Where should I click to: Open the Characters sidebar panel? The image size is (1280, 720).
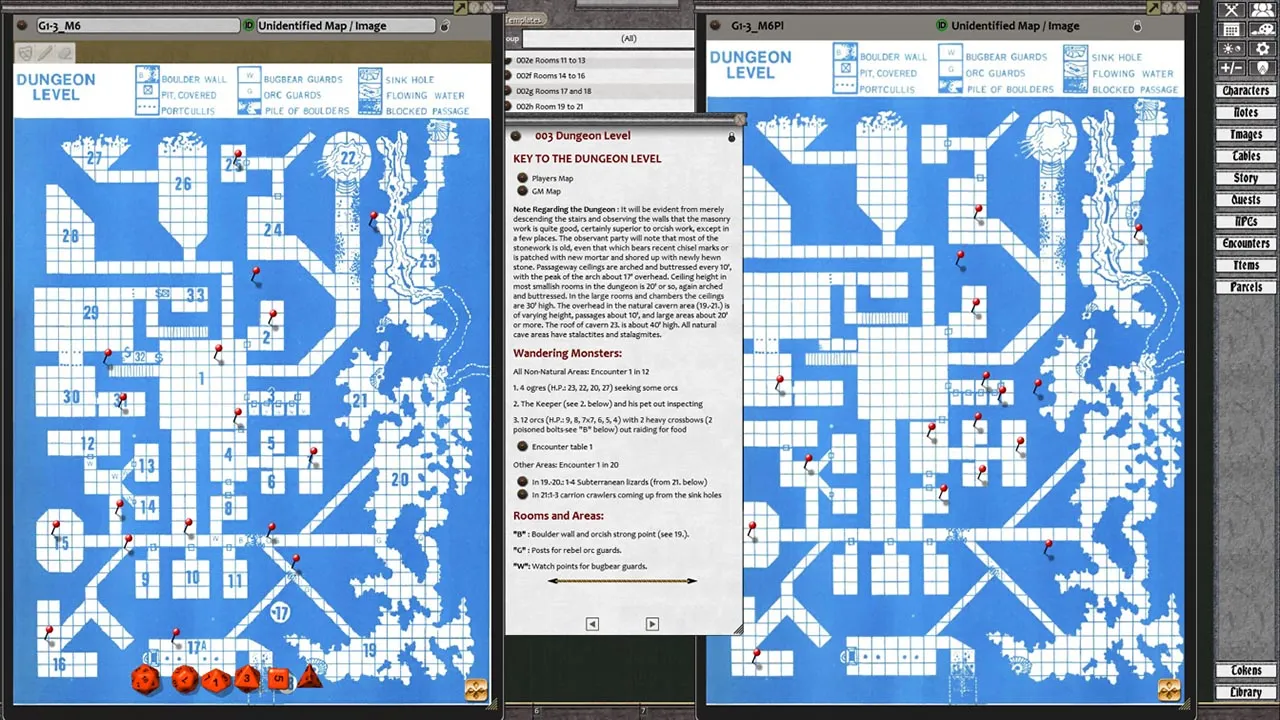[x=1245, y=91]
